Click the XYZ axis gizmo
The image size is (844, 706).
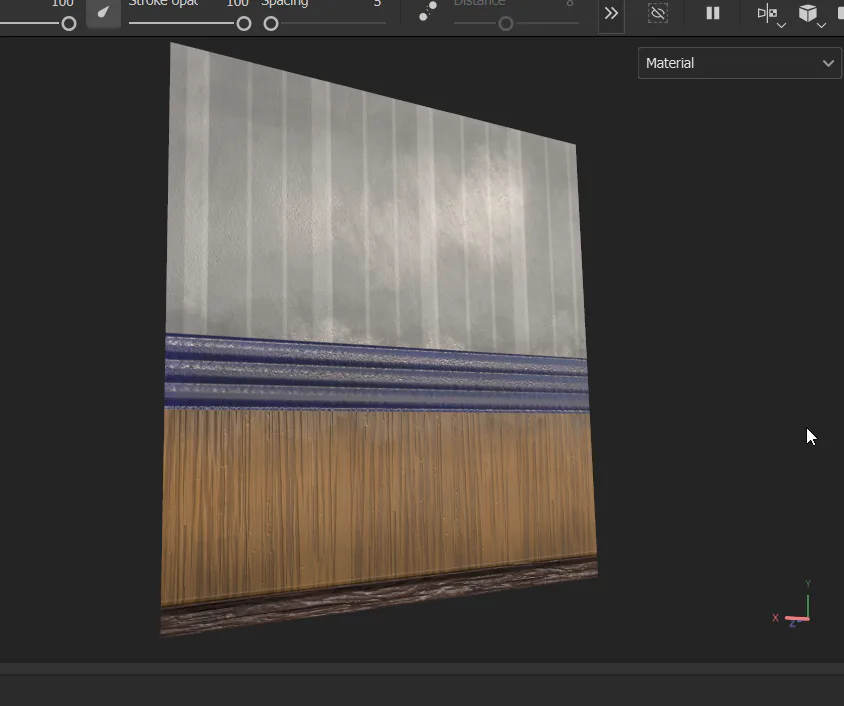(x=792, y=604)
